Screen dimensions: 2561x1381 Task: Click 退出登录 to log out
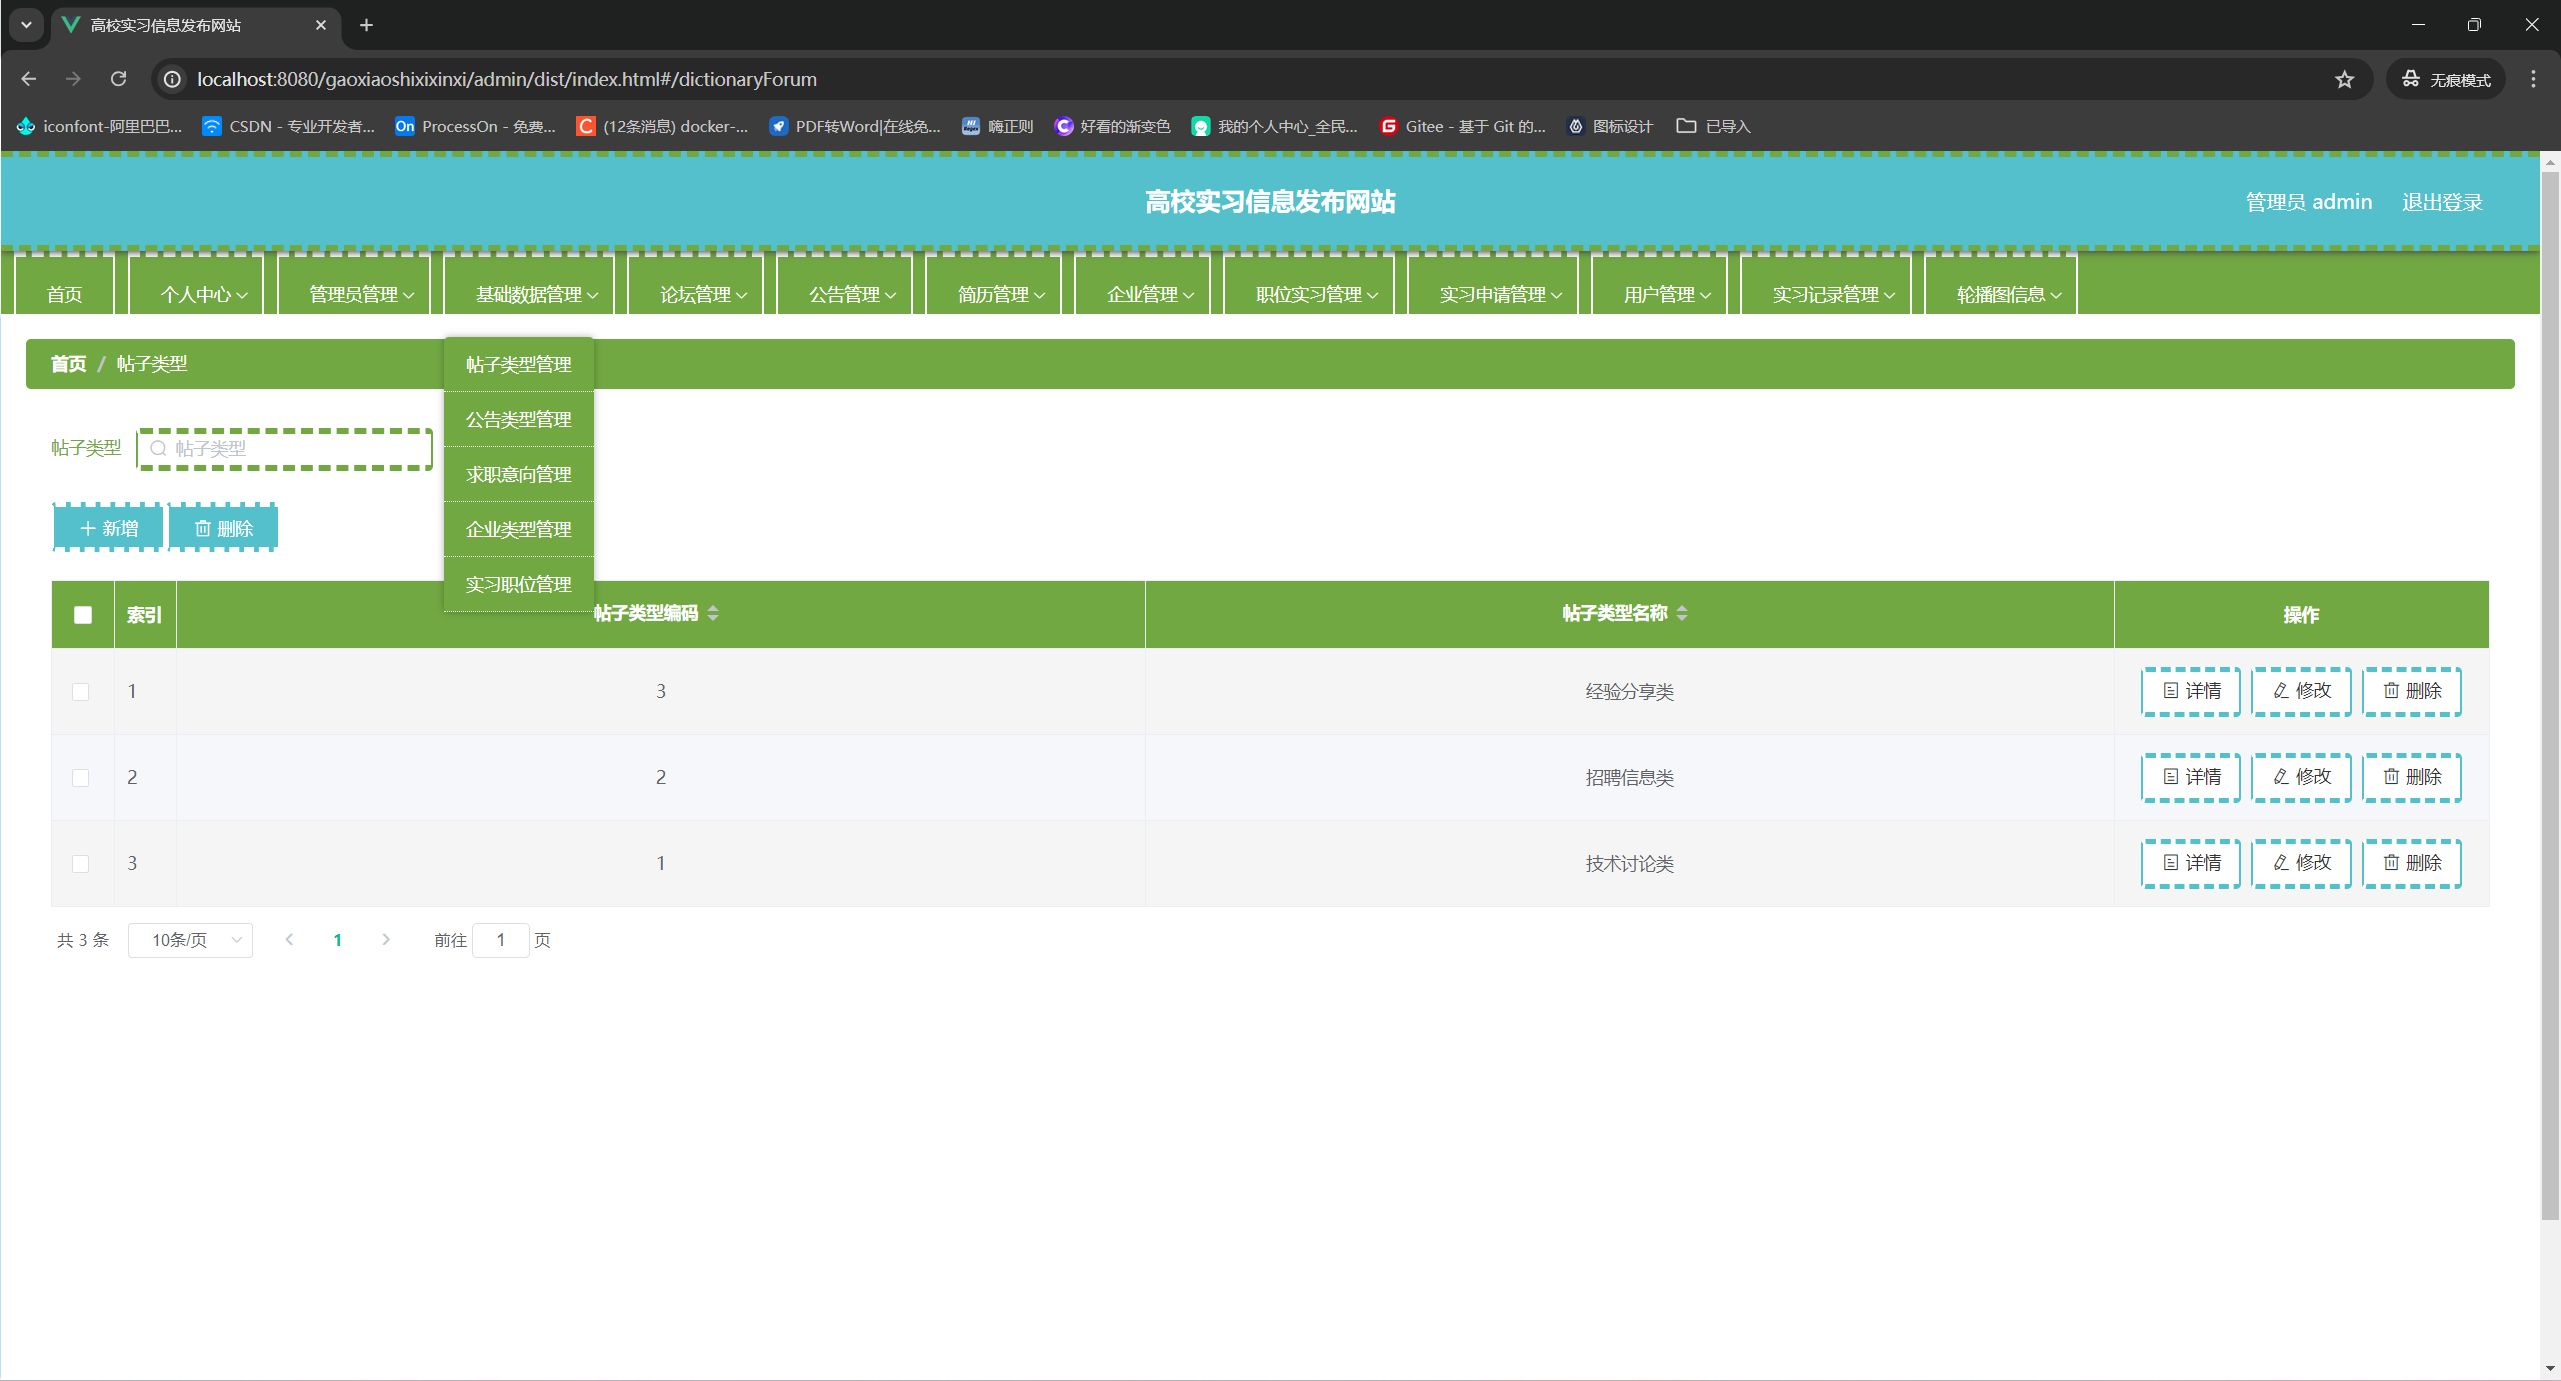[2442, 202]
